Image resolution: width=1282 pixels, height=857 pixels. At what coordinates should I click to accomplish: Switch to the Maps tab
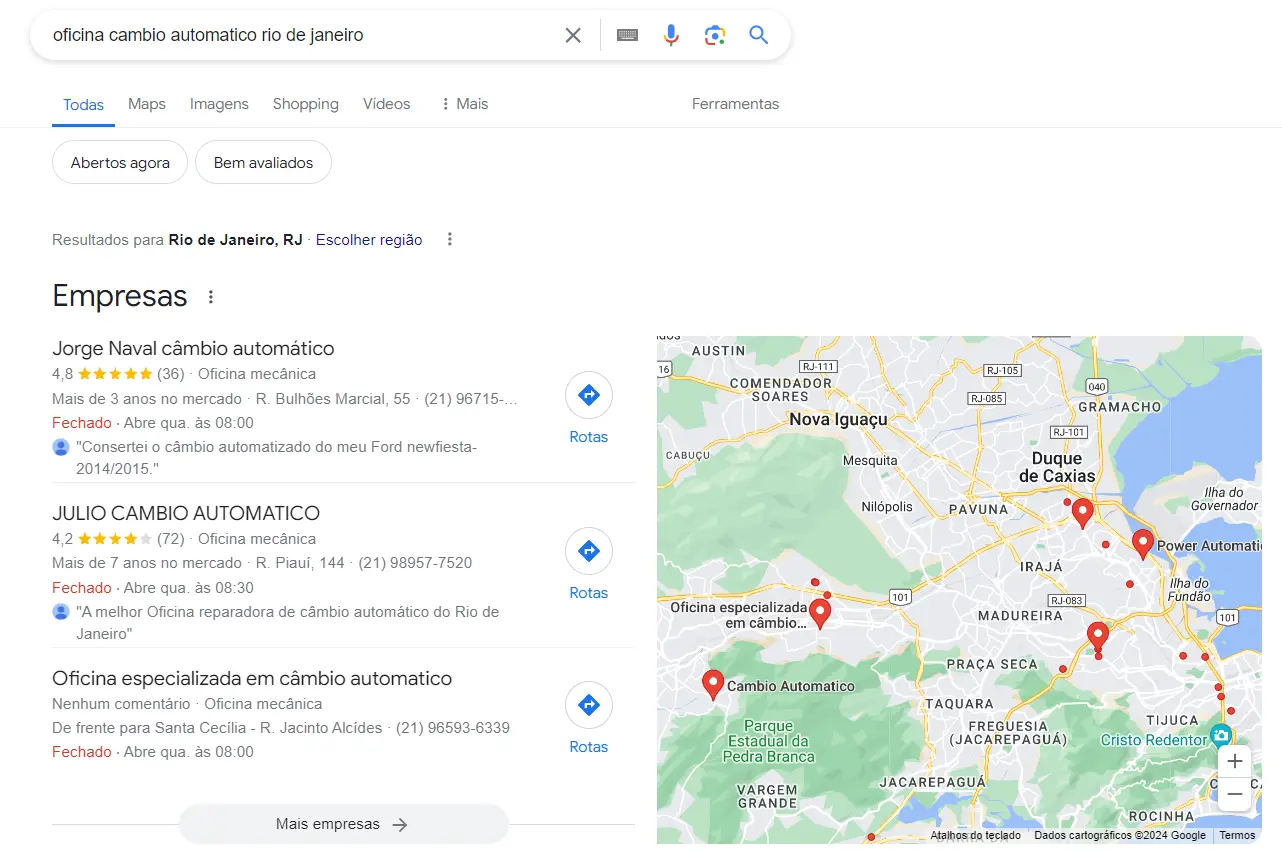[x=147, y=104]
